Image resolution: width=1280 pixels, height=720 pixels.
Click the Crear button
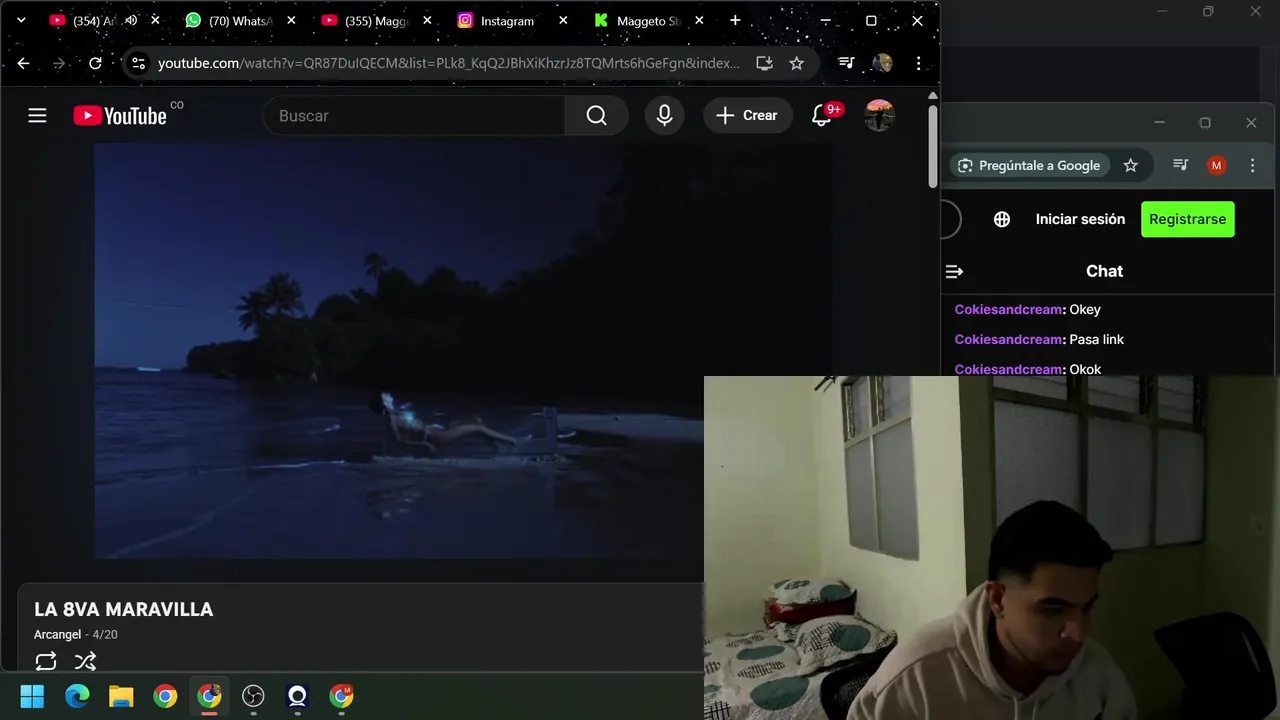(747, 116)
